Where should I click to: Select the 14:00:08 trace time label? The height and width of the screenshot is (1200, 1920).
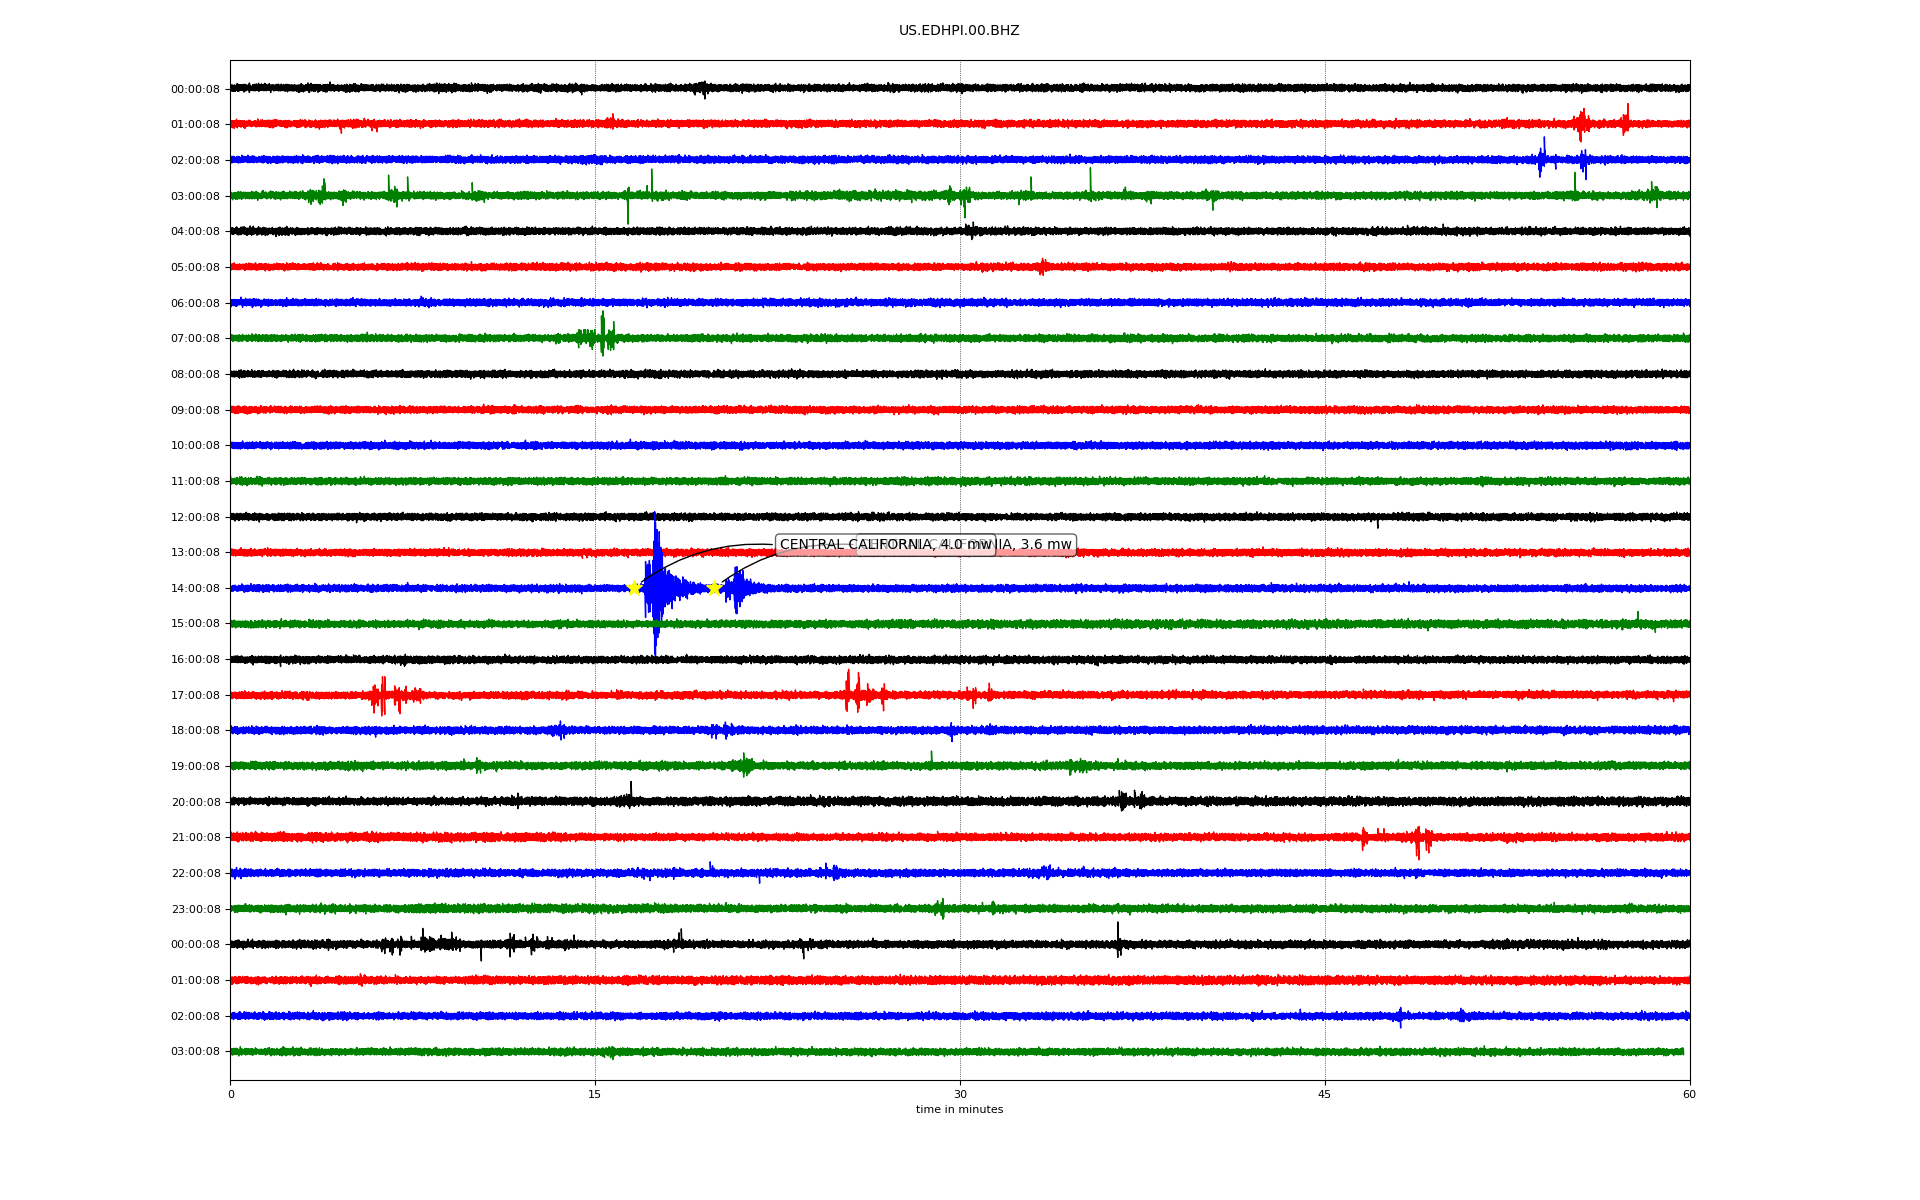tap(195, 588)
